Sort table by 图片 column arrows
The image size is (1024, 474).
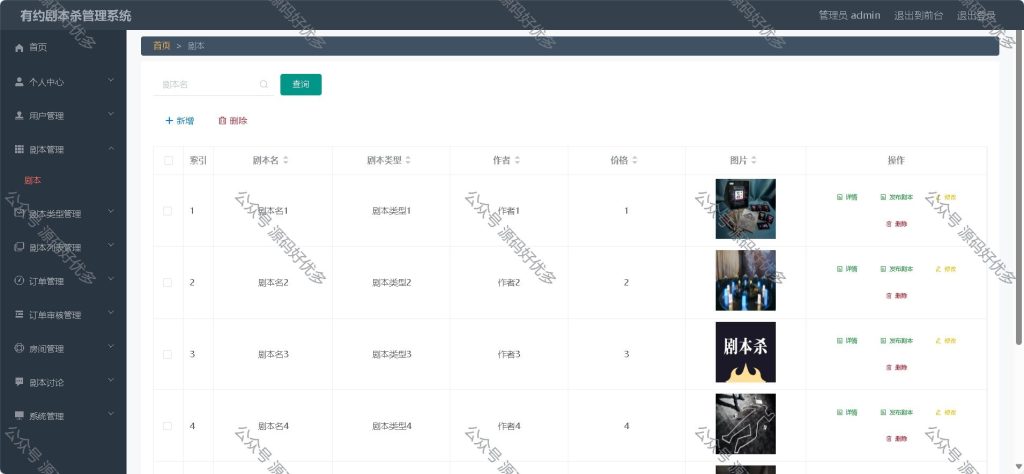point(754,160)
